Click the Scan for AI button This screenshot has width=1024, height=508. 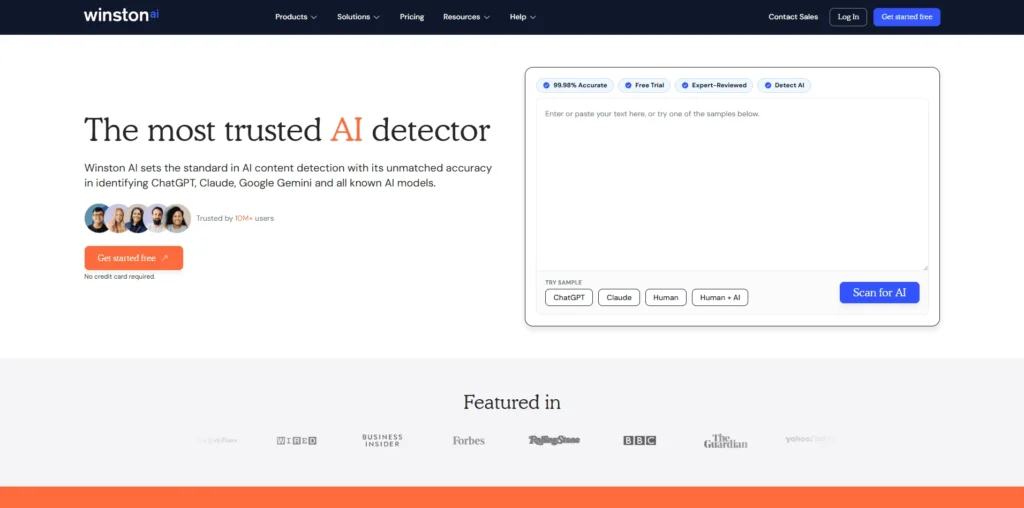point(879,293)
